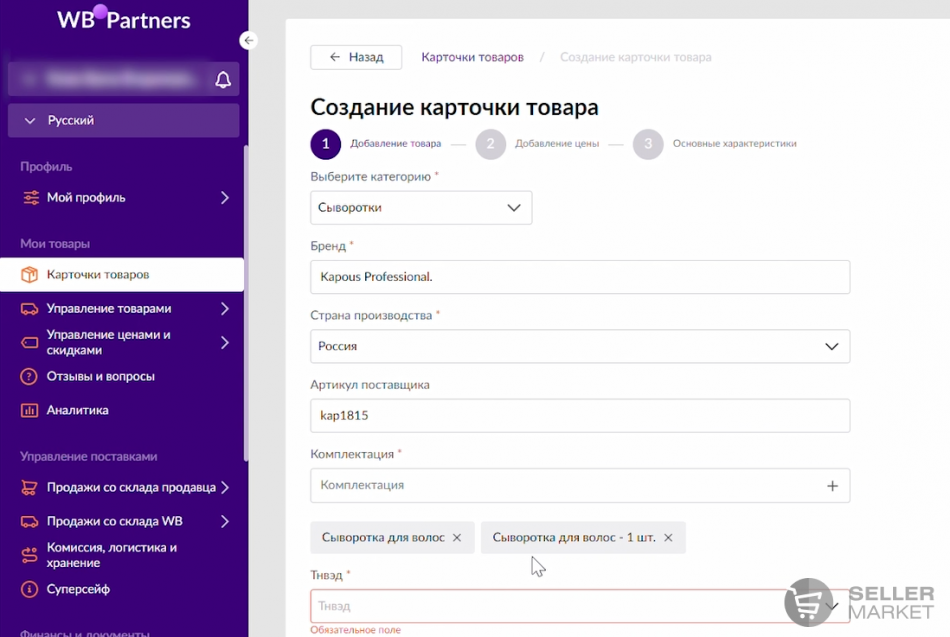Remove the 'Сыворотка для волос' tag
950x637 pixels.
click(457, 538)
